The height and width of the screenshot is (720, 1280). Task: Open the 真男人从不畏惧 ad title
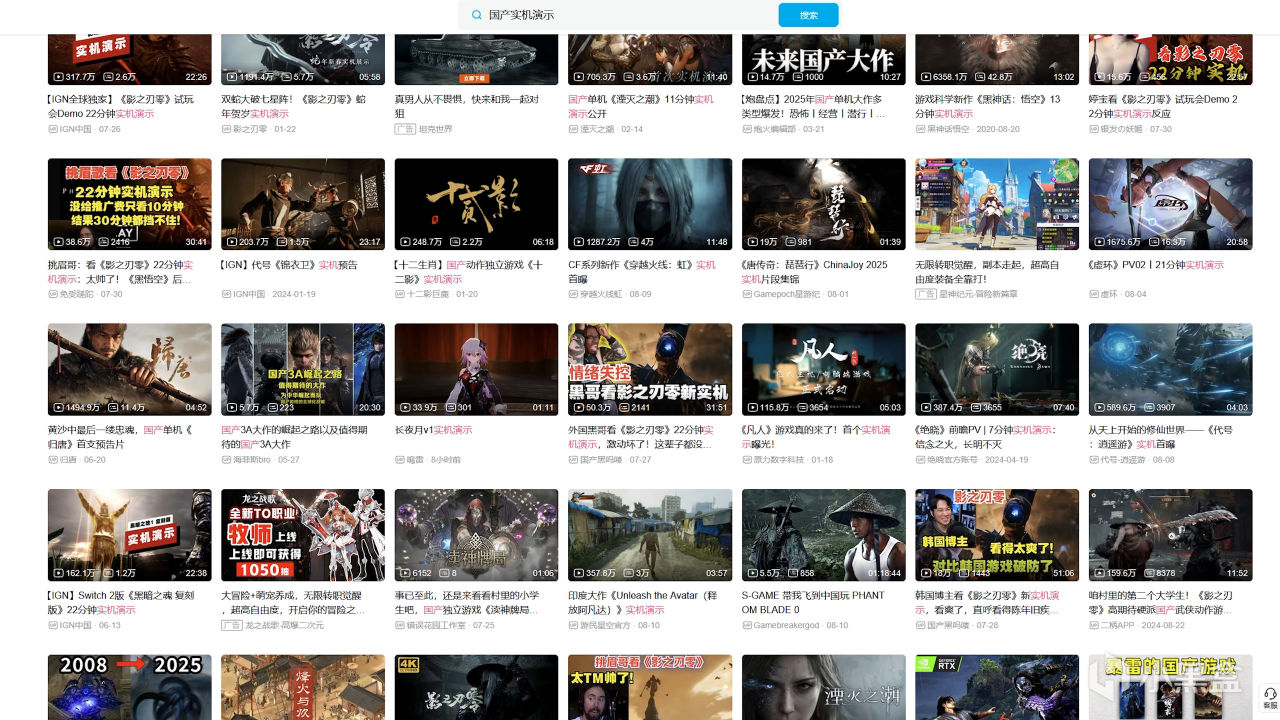pos(467,106)
